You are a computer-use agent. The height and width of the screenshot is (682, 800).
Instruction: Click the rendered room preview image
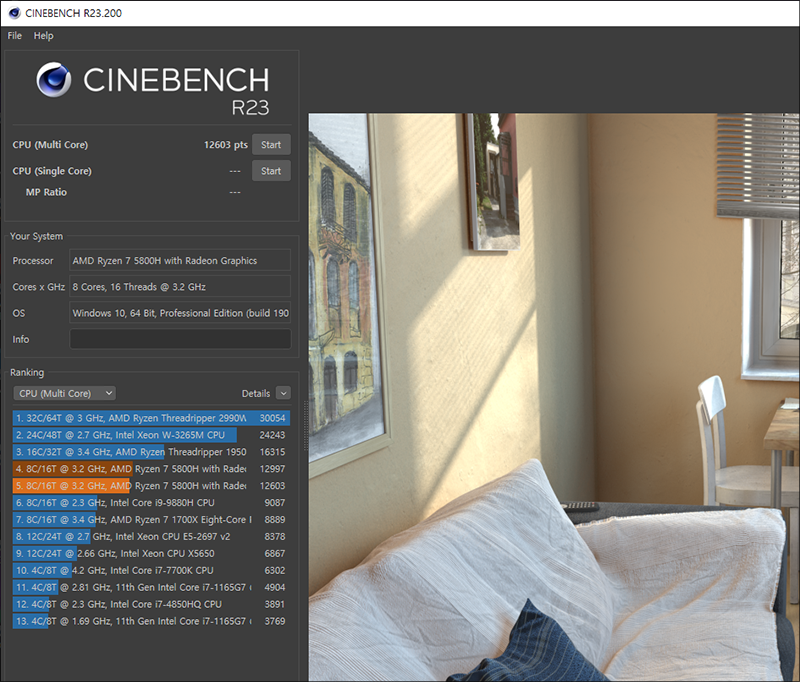[x=554, y=397]
